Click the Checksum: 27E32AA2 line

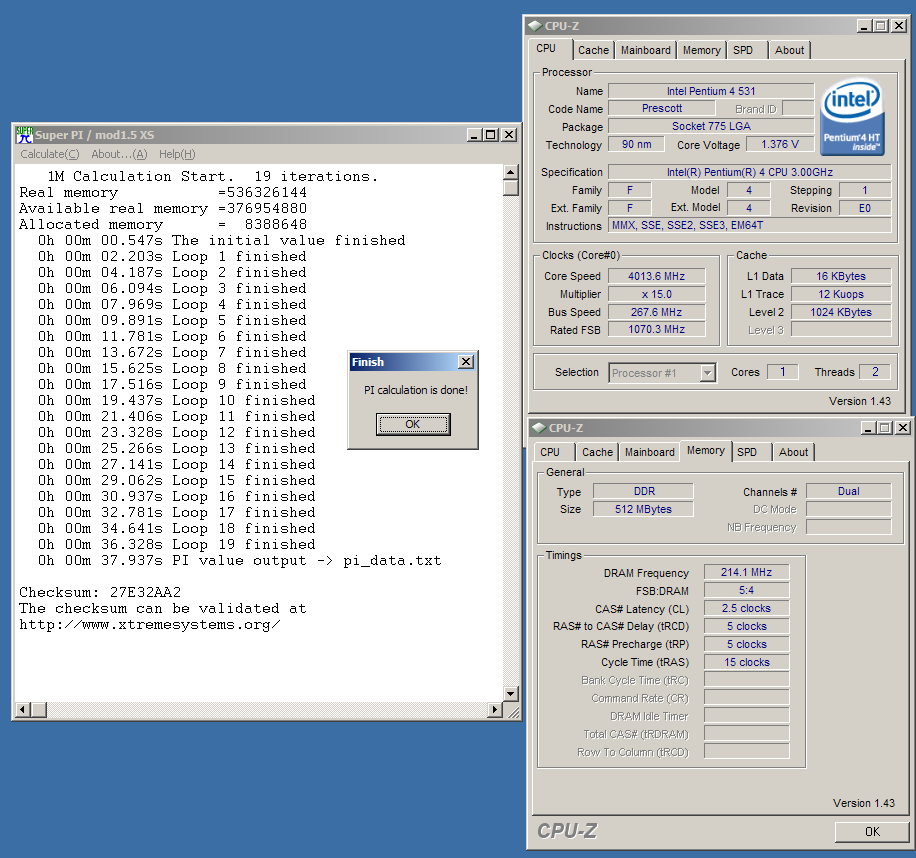[x=100, y=592]
